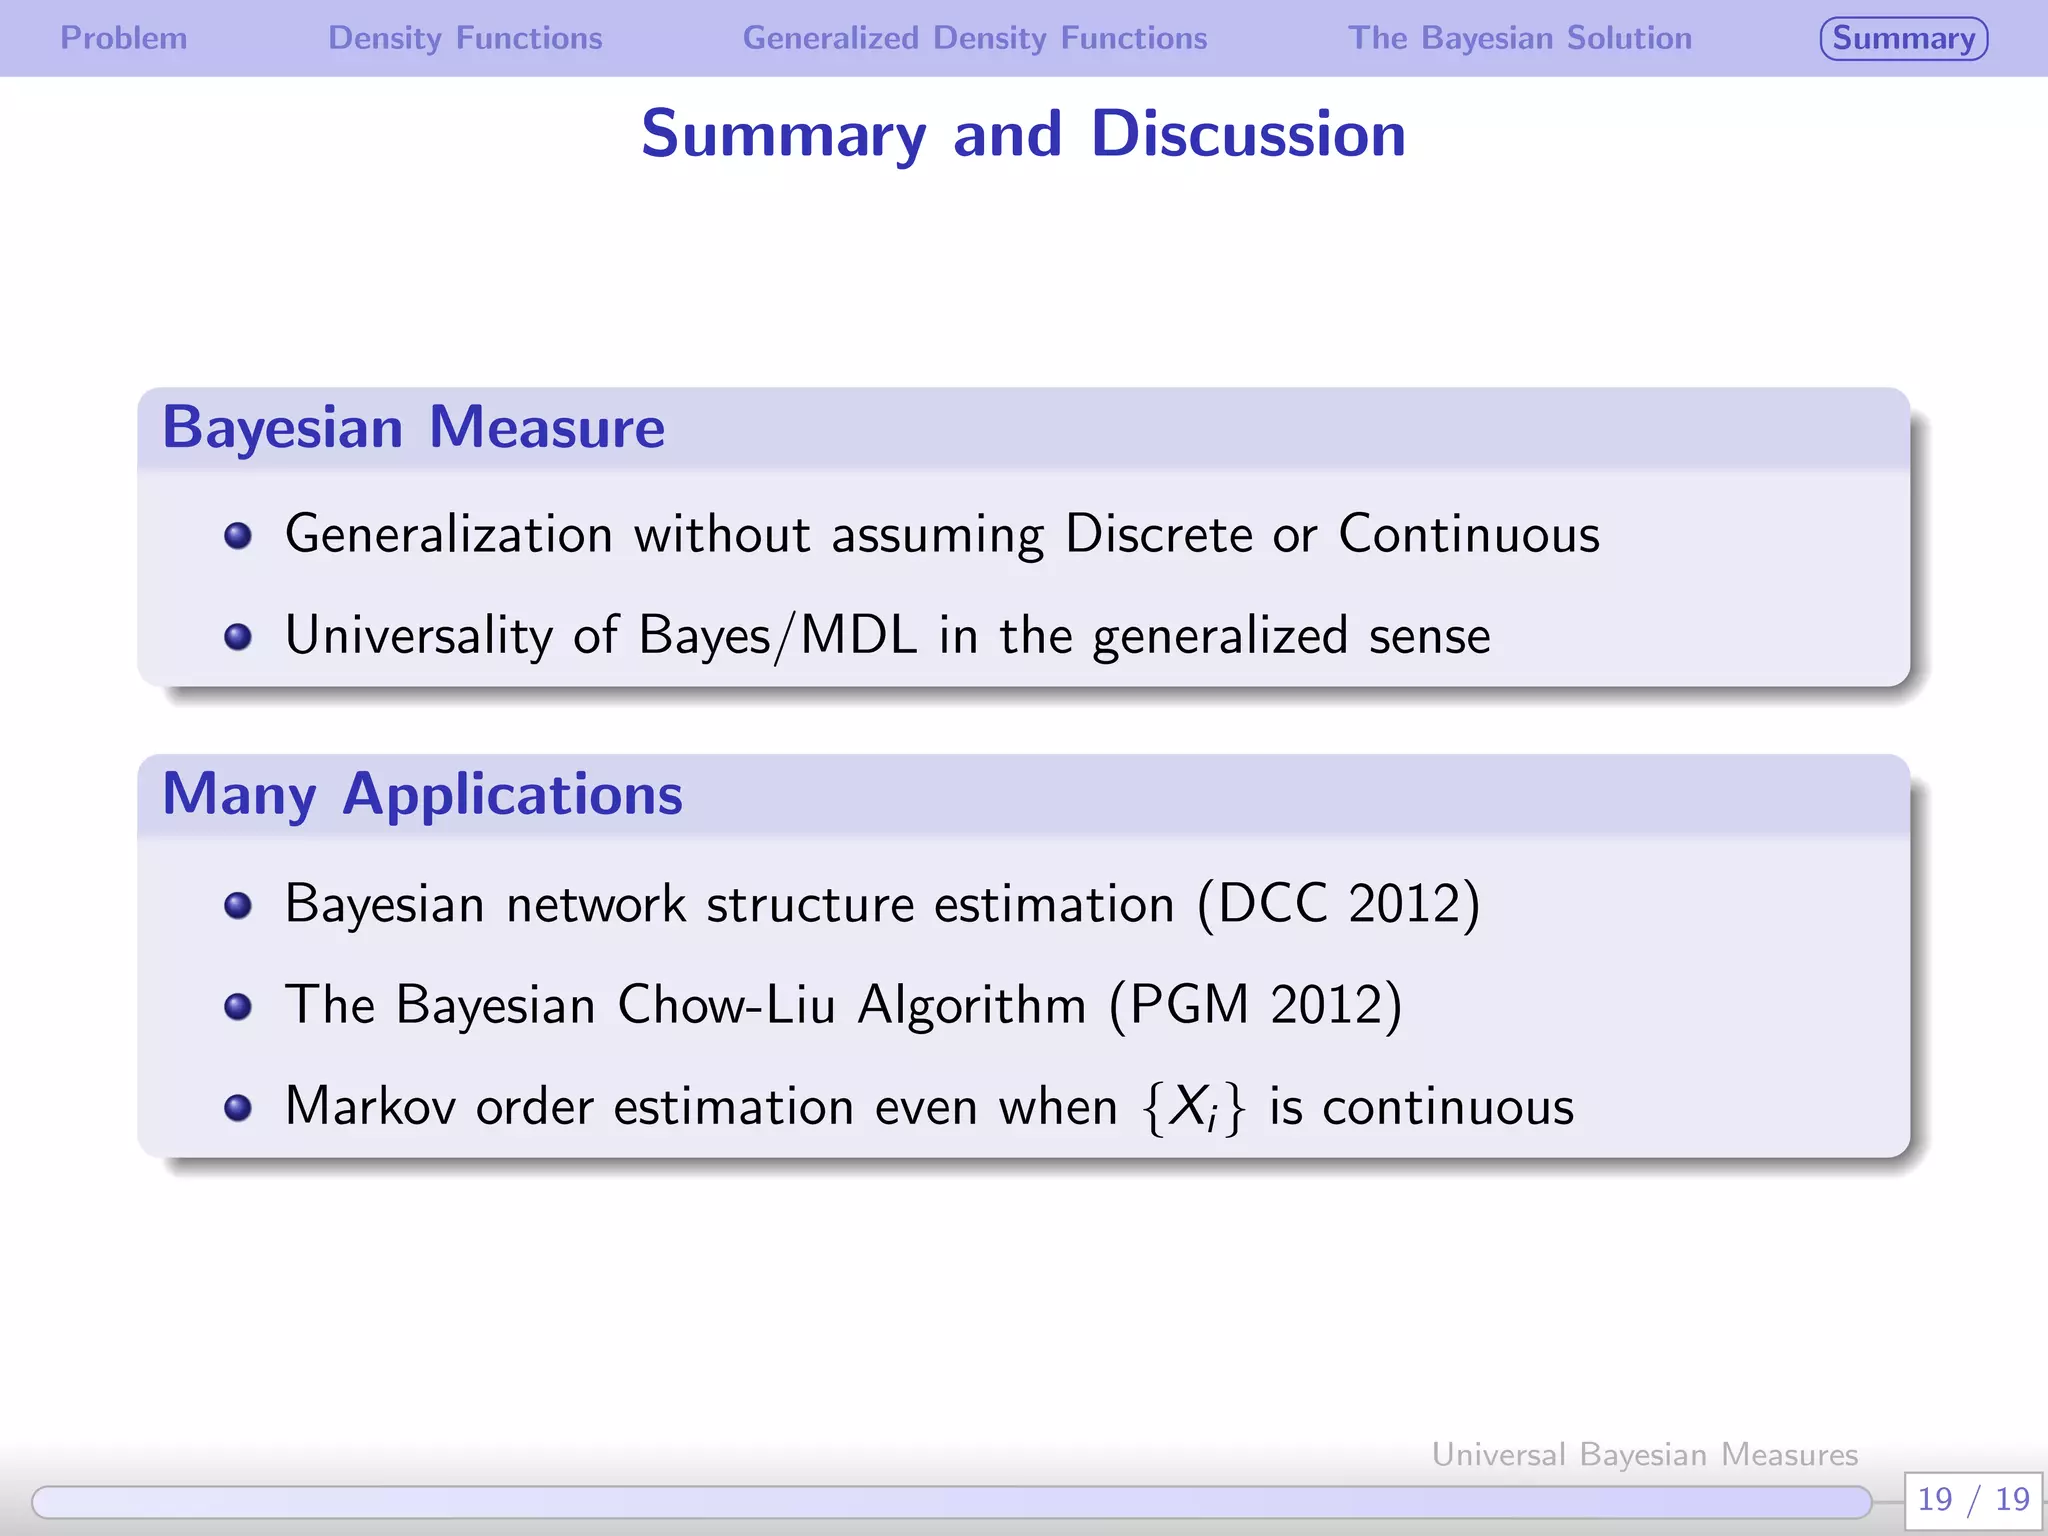Jump to The Bayesian Solution section
Image resolution: width=2048 pixels, height=1536 pixels.
[1520, 38]
